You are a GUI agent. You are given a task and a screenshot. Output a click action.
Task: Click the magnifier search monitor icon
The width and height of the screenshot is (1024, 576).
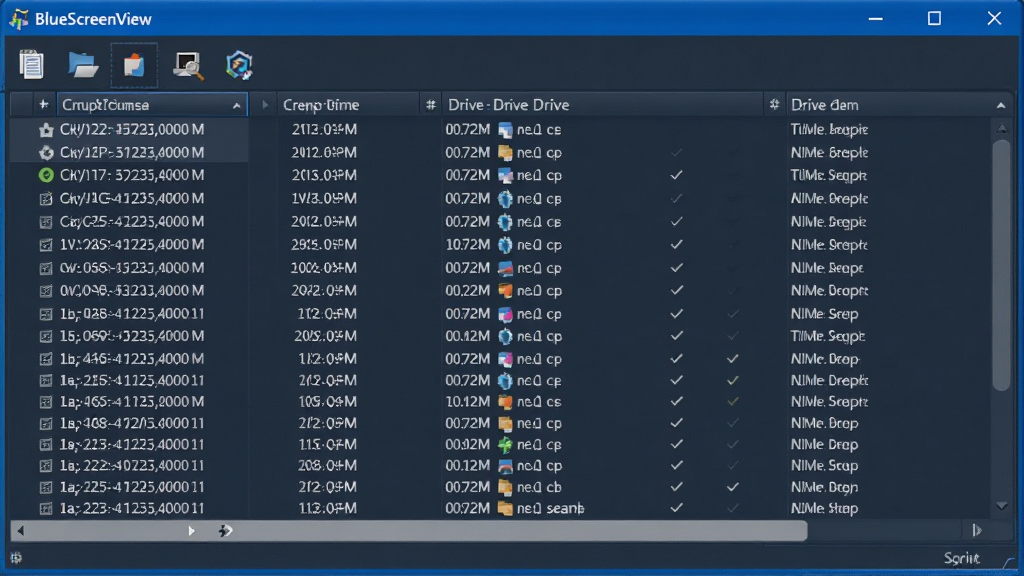188,66
